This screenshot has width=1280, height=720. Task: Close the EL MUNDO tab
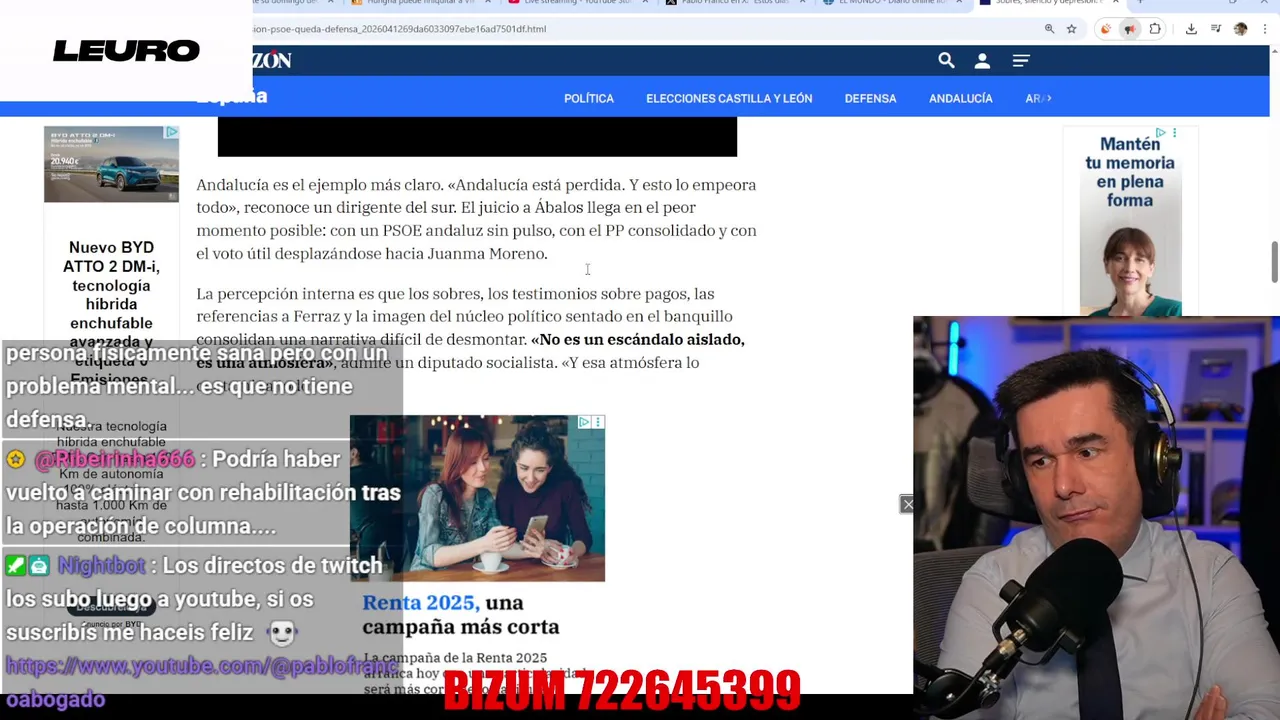tap(959, 3)
